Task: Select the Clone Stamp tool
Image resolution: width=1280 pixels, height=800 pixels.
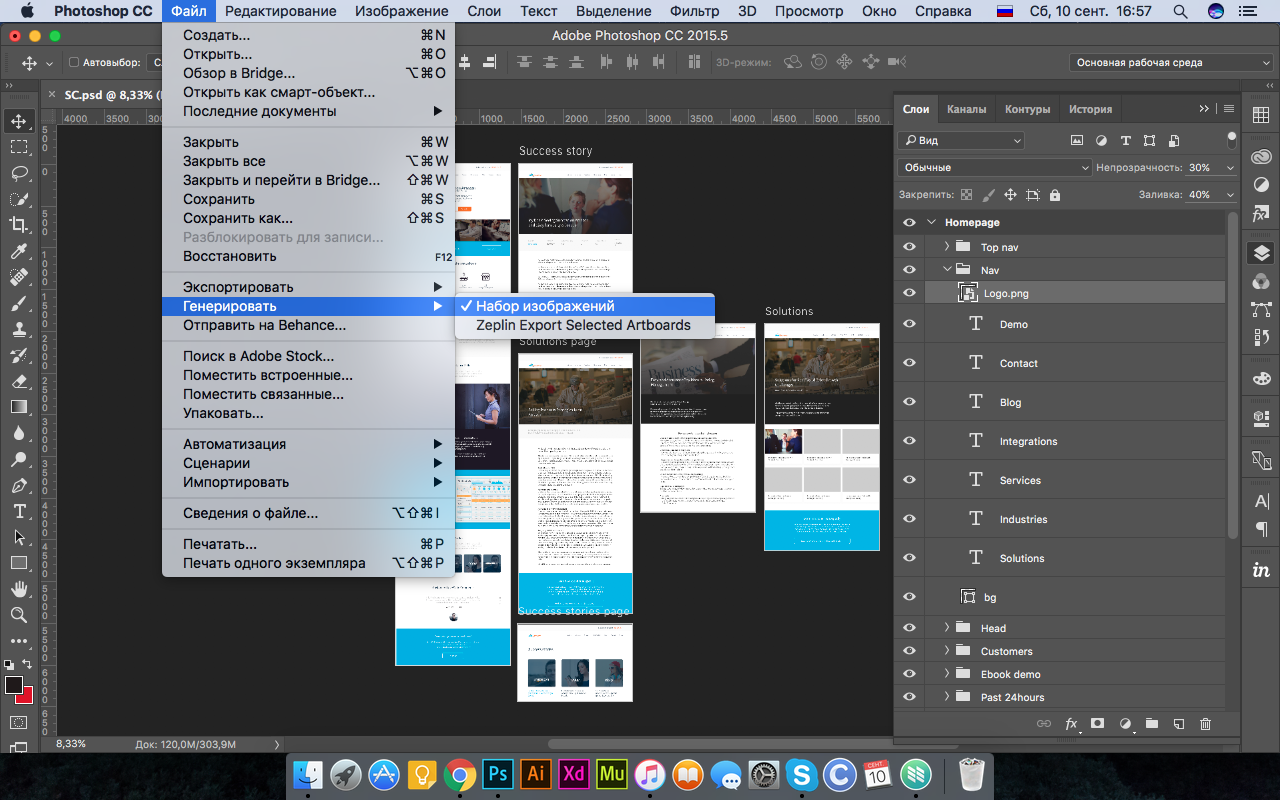Action: tap(18, 329)
